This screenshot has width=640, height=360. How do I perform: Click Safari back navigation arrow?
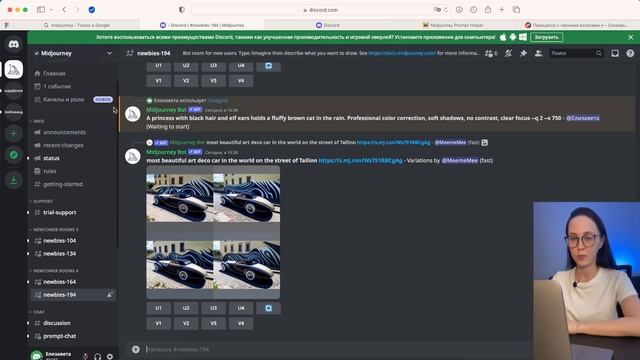[x=64, y=9]
